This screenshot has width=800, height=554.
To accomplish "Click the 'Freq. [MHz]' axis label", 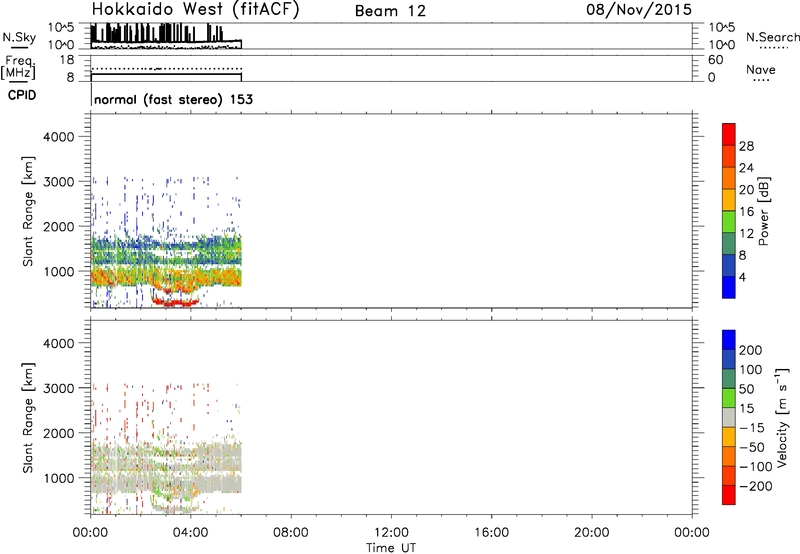I will (x=19, y=67).
